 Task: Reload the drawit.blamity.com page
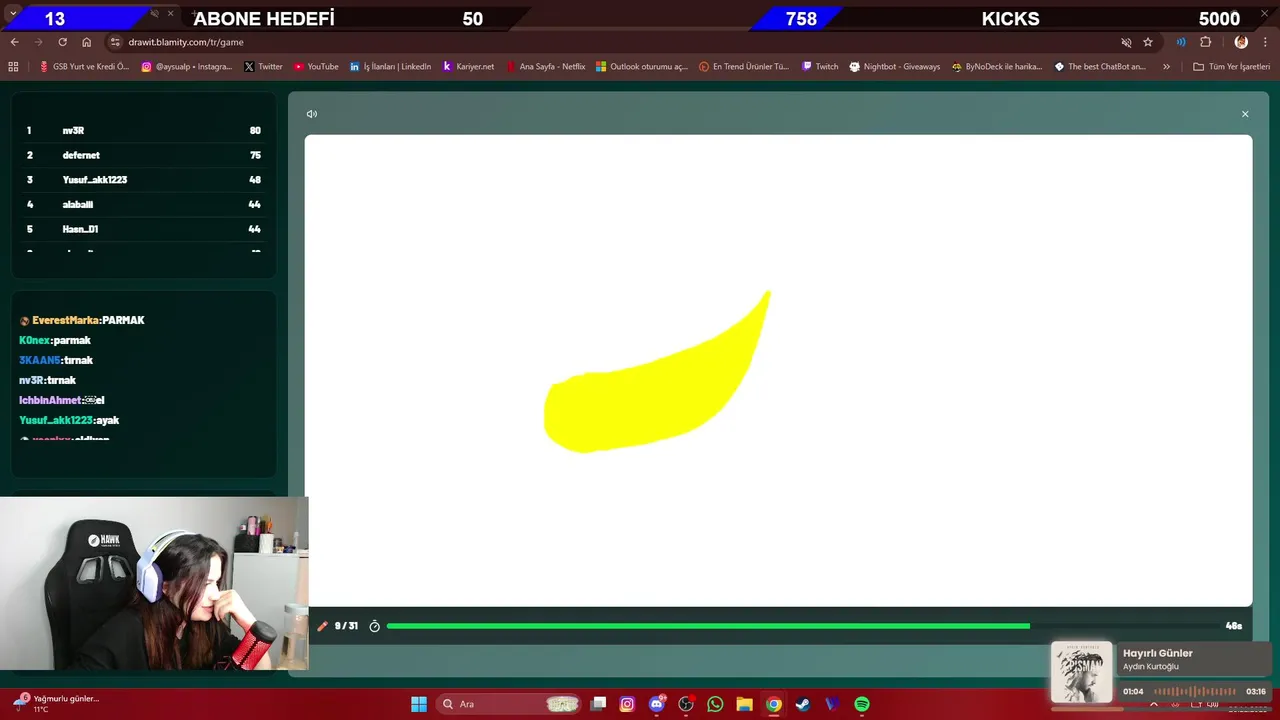[x=62, y=42]
